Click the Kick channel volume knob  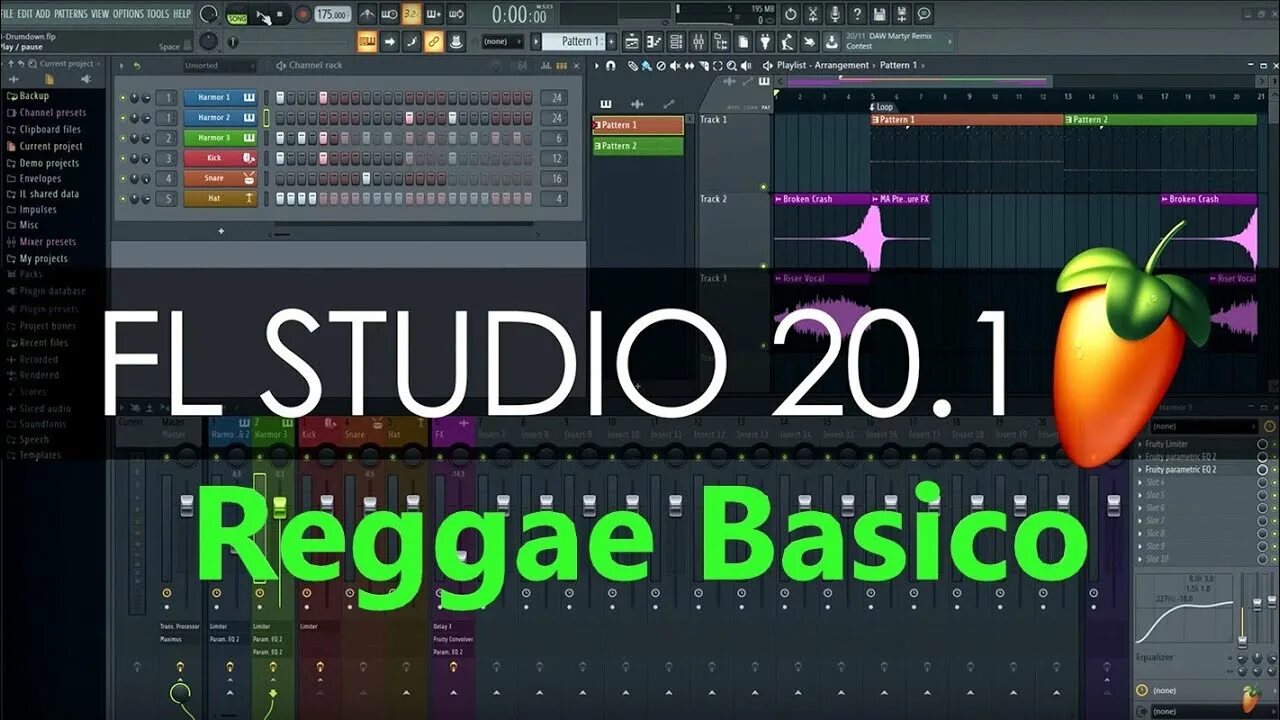point(146,158)
